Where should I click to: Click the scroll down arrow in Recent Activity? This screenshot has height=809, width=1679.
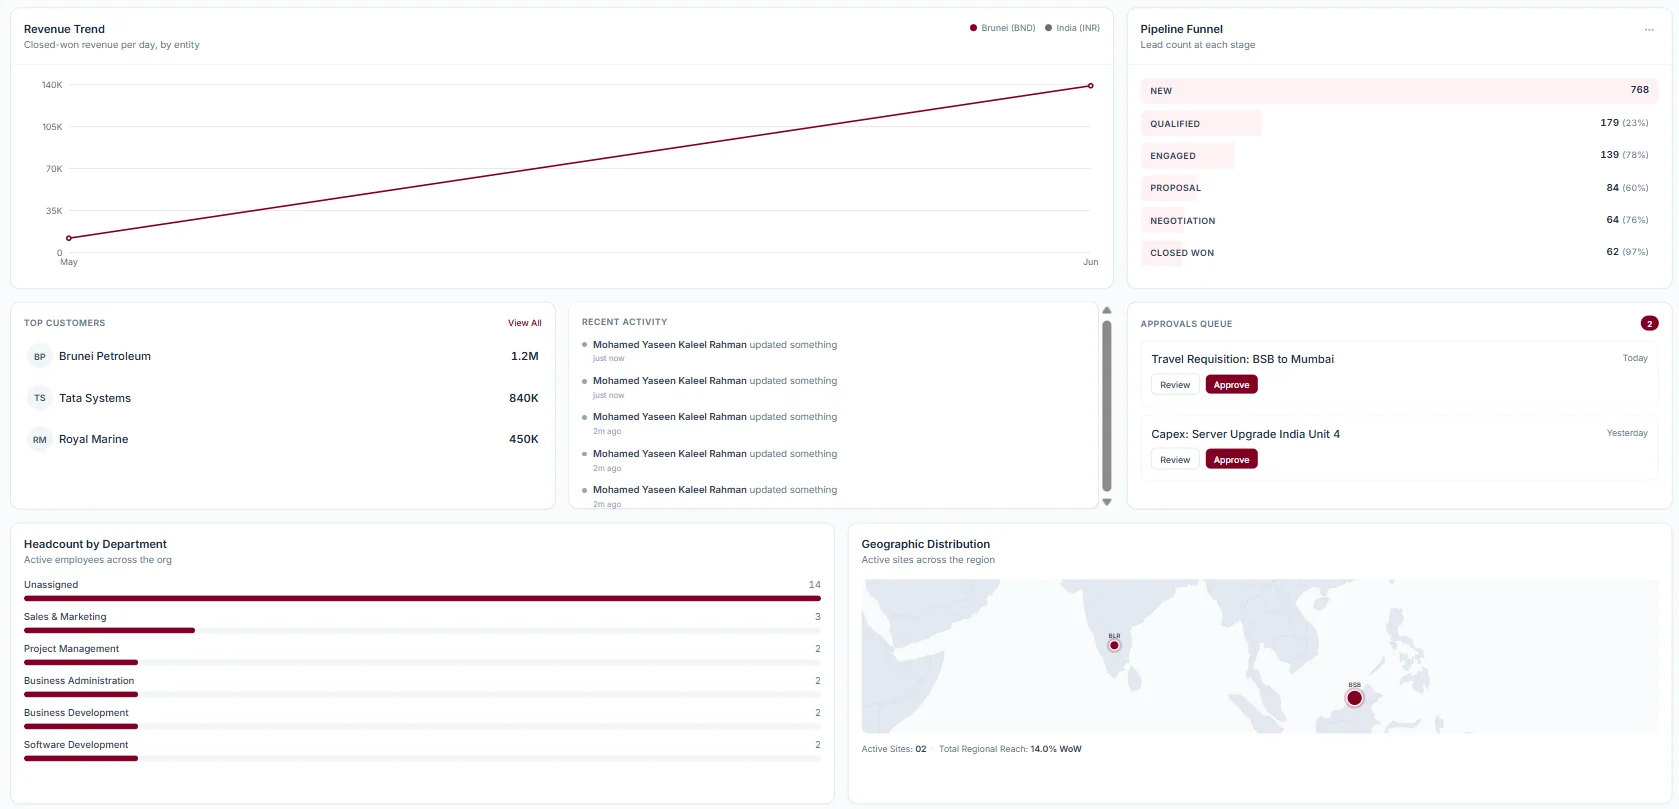tap(1107, 502)
